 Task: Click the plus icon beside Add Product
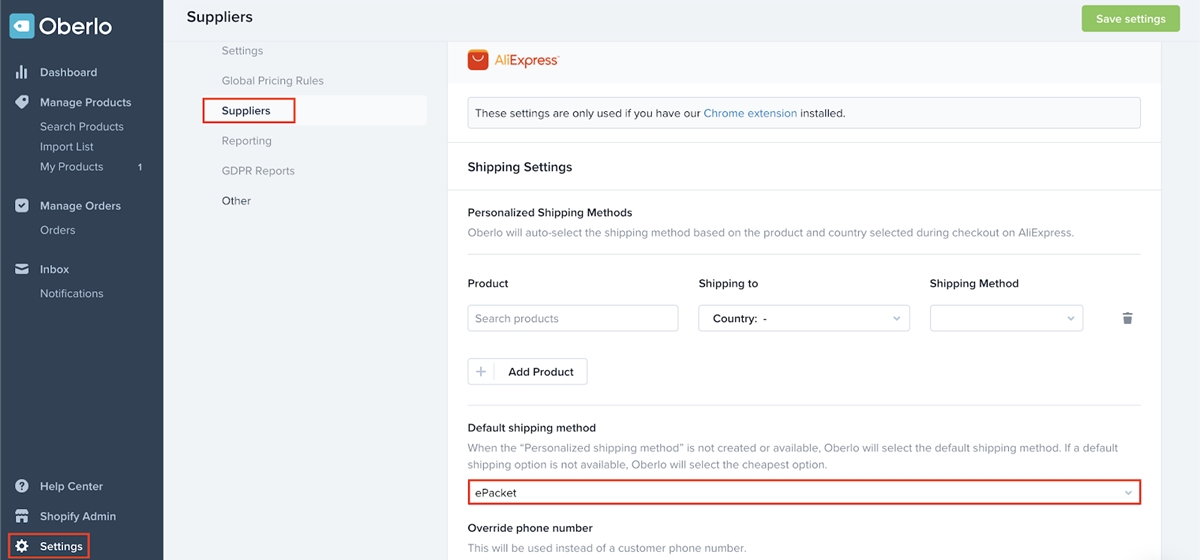tap(481, 371)
